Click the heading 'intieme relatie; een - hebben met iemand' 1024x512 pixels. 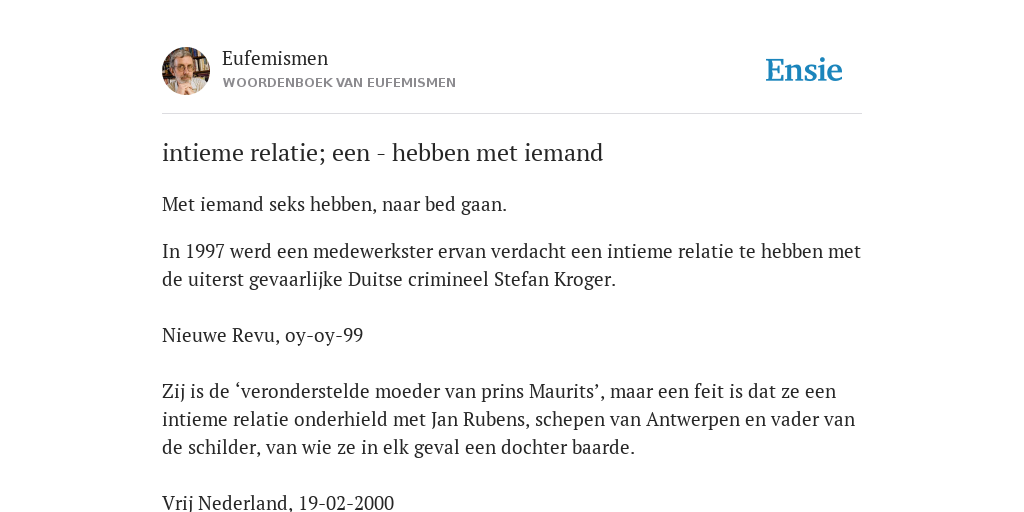[x=382, y=153]
